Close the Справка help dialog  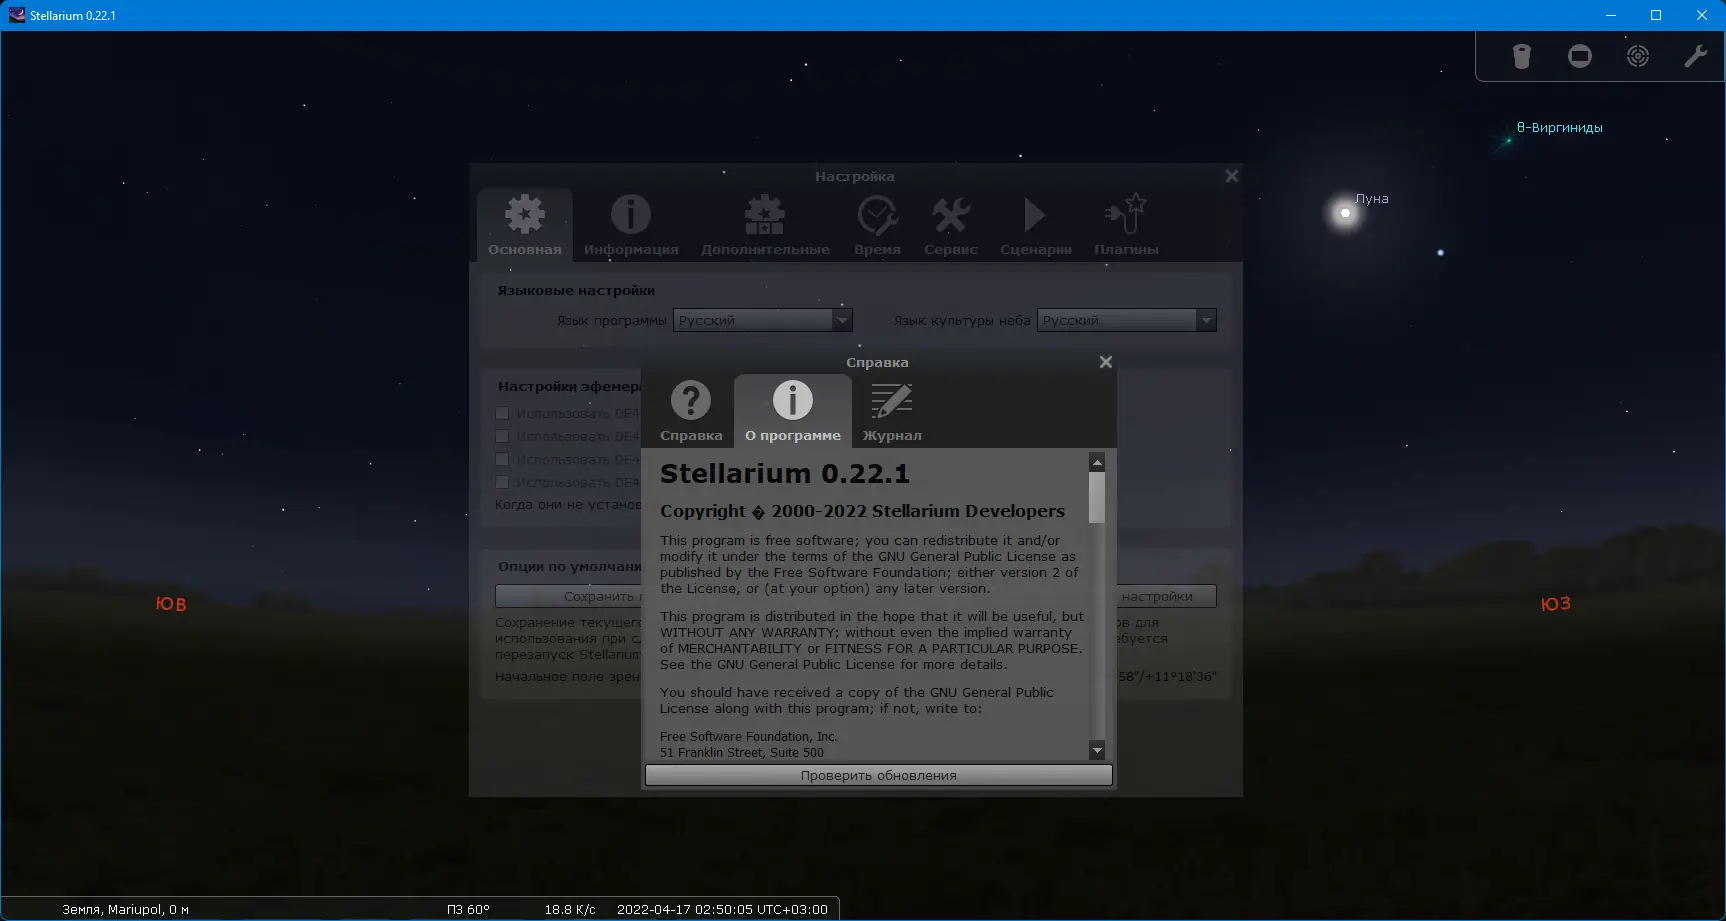point(1106,362)
